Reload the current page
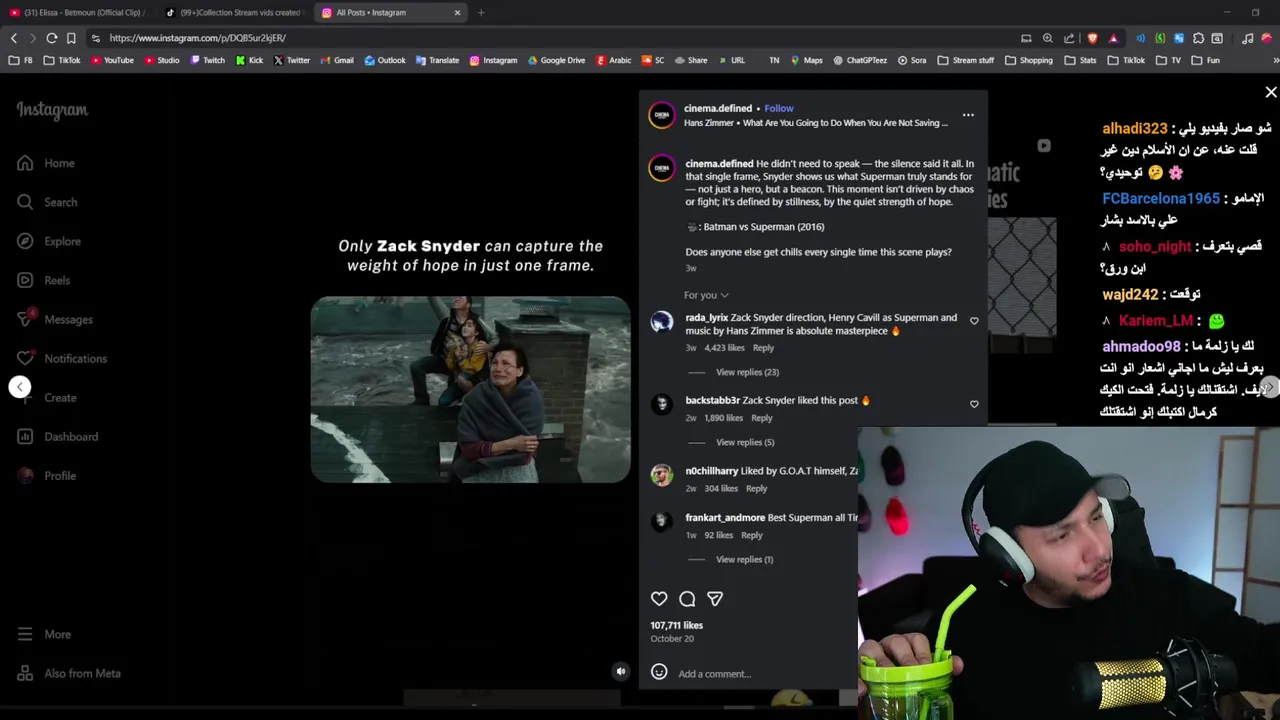 pyautogui.click(x=51, y=38)
